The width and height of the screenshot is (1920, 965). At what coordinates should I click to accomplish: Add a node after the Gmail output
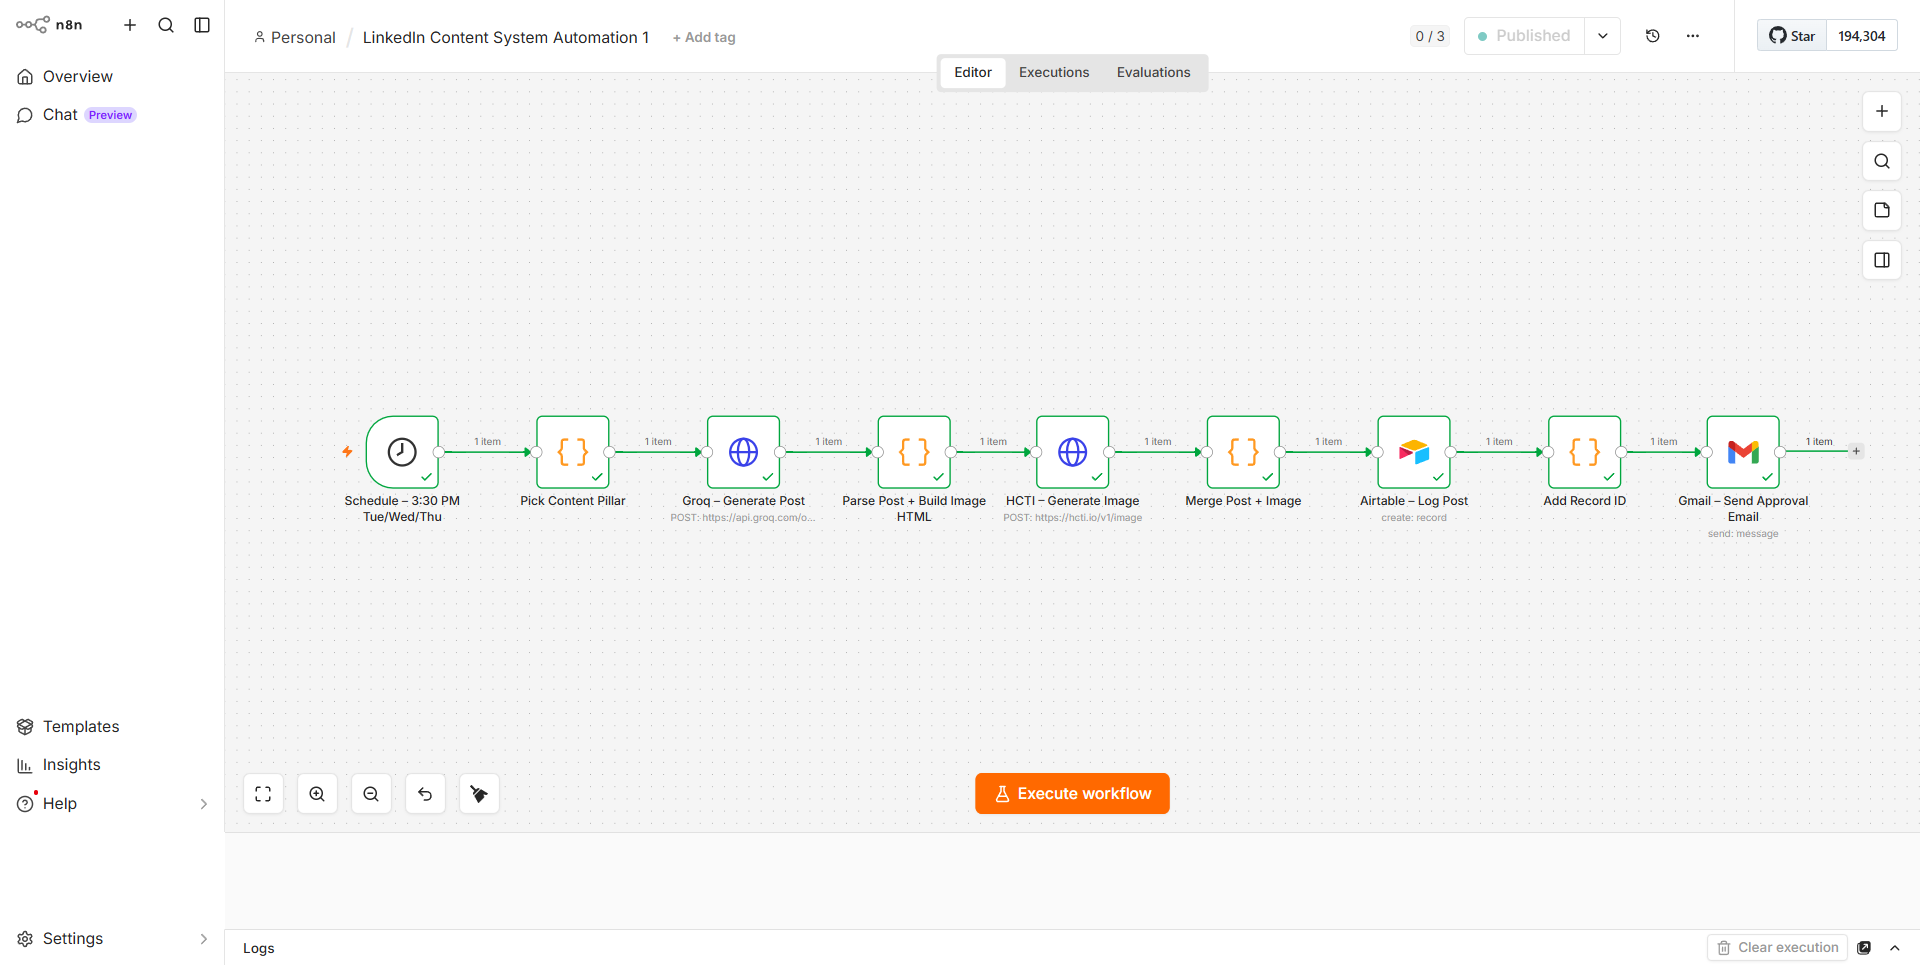pyautogui.click(x=1856, y=451)
